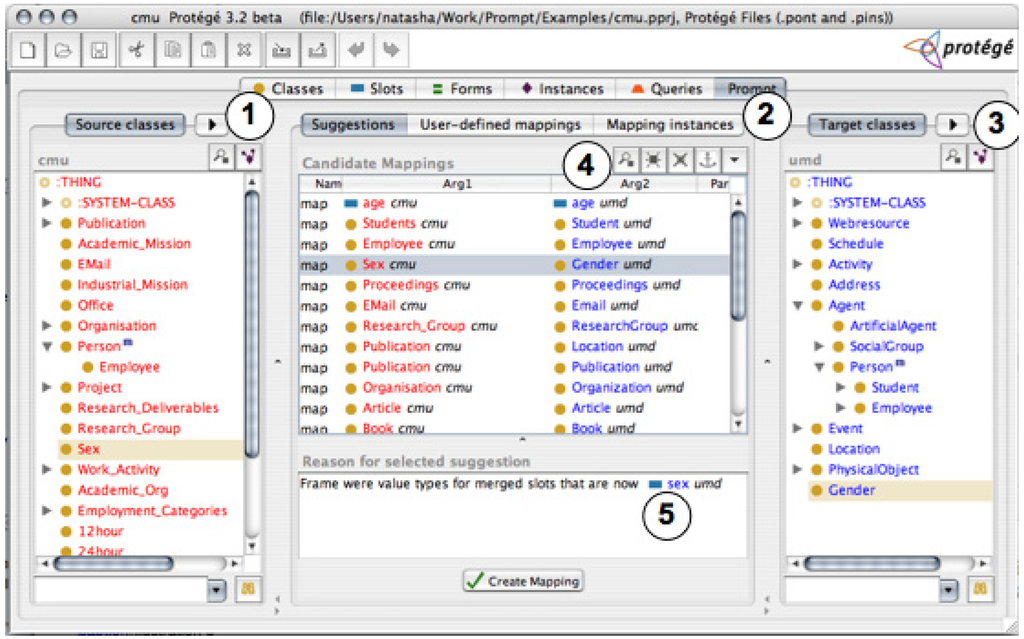Click arrow button next to Target classes
This screenshot has height=639, width=1024.
(x=952, y=125)
